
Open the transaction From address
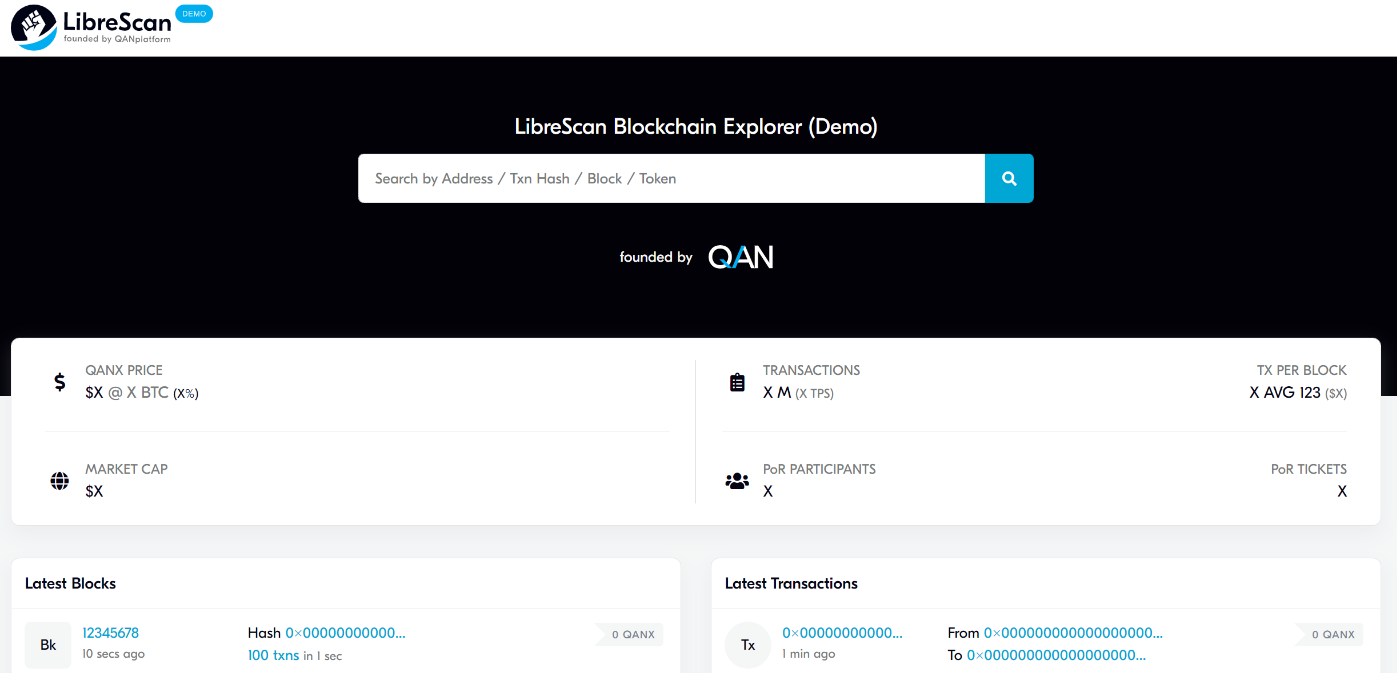click(x=1073, y=633)
